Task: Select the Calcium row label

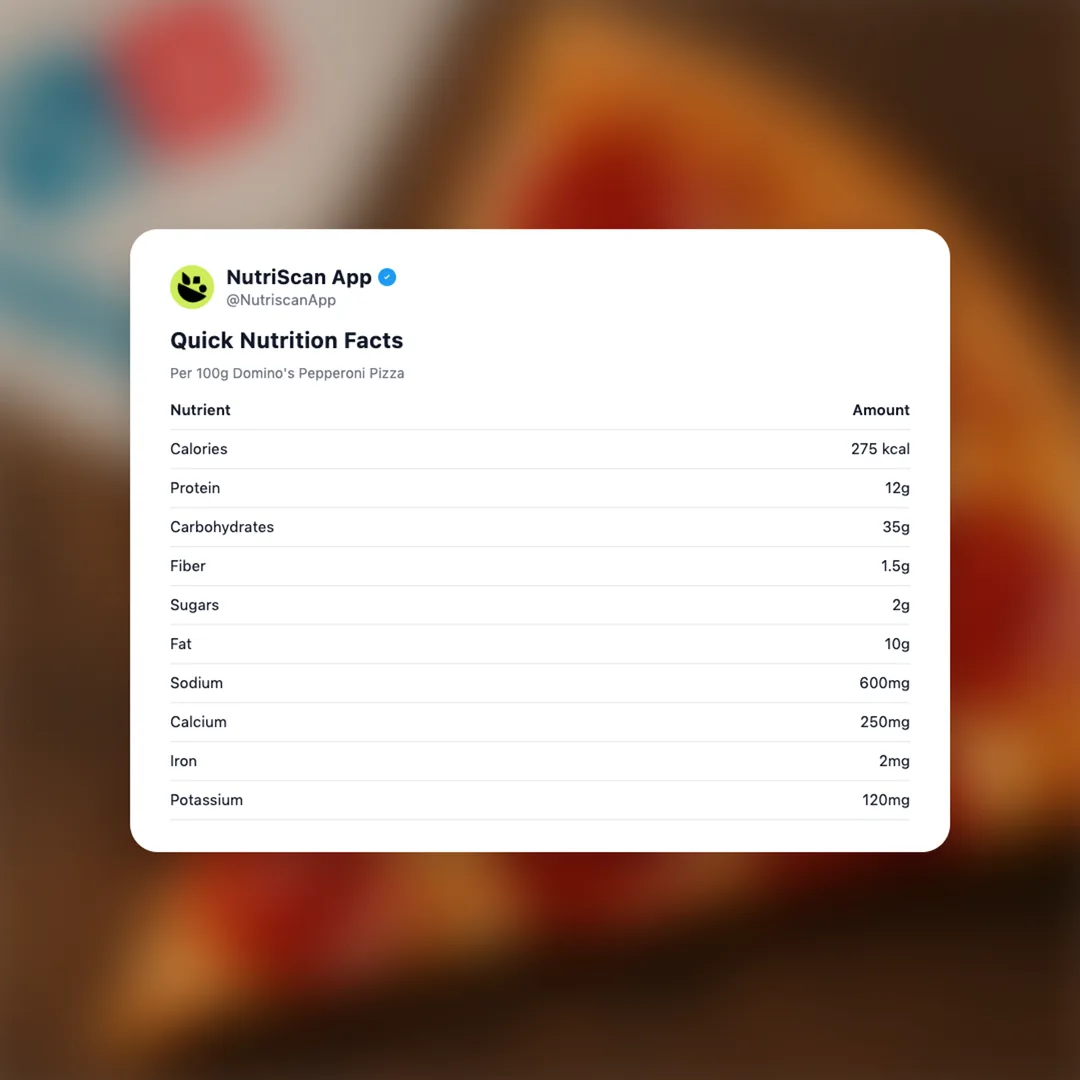Action: (198, 722)
